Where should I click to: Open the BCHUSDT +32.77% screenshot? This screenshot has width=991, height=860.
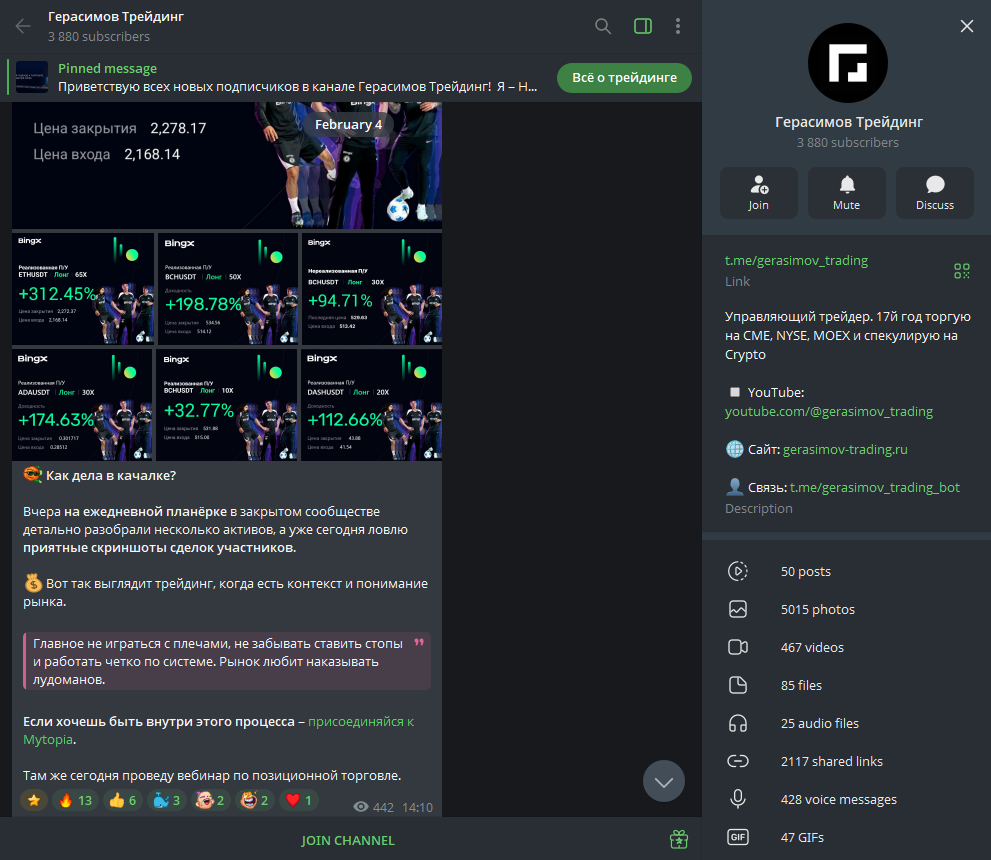[227, 404]
